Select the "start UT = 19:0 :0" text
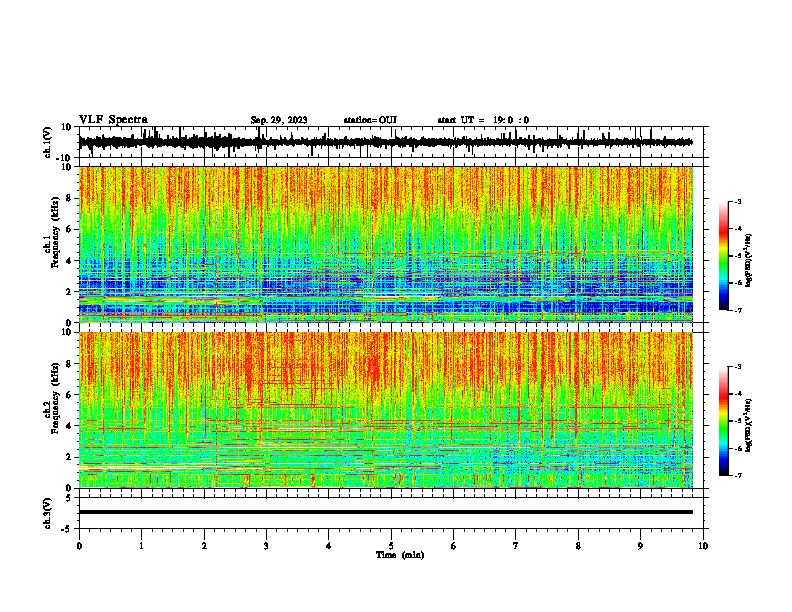Image resolution: width=792 pixels, height=612 pixels. coord(483,120)
